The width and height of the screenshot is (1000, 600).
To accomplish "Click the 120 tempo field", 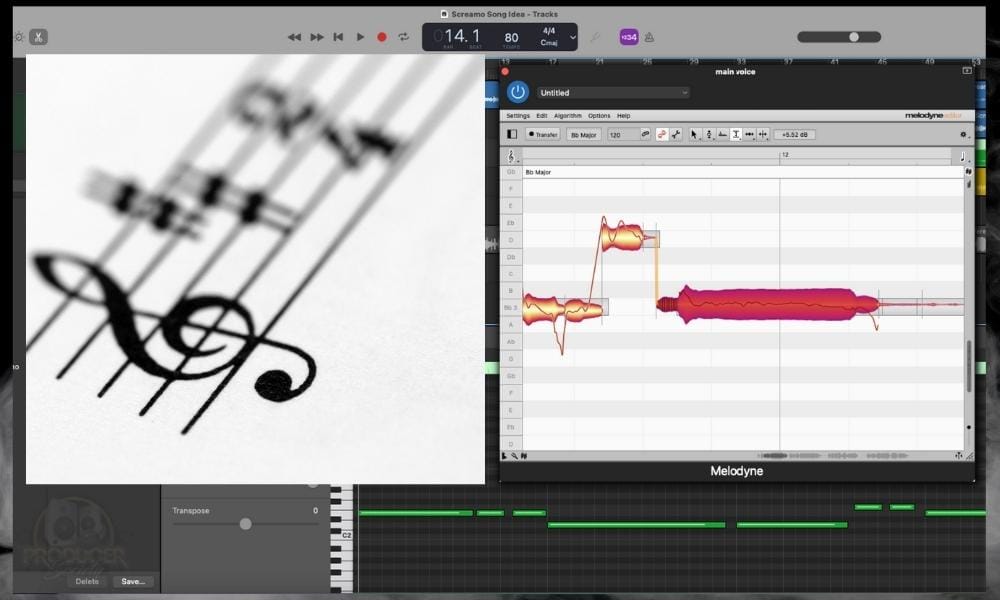I will [622, 135].
